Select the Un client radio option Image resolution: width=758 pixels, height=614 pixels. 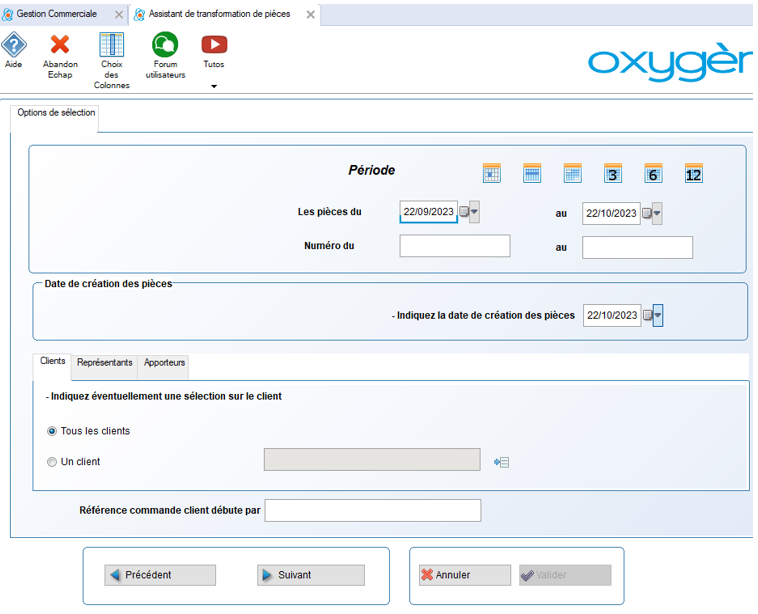coord(52,462)
